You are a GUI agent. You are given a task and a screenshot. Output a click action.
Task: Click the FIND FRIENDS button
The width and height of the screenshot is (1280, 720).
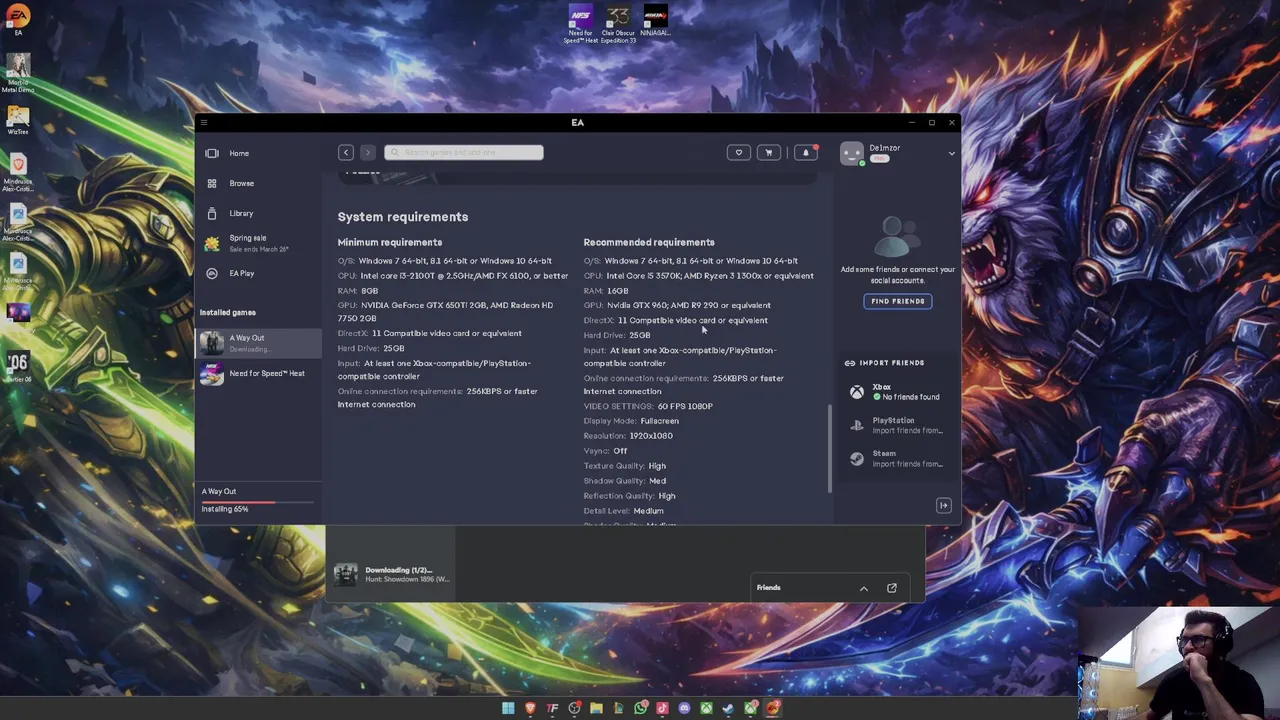898,301
